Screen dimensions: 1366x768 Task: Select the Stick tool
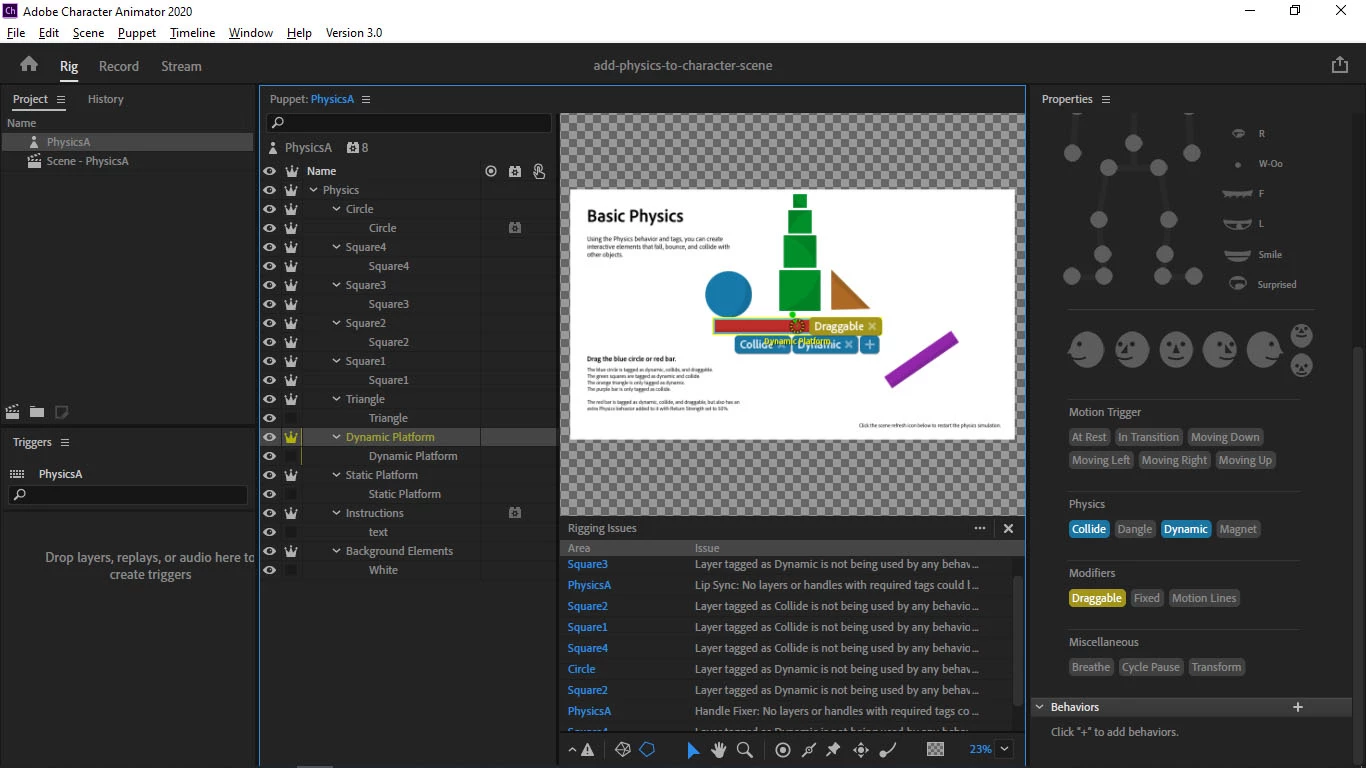808,749
